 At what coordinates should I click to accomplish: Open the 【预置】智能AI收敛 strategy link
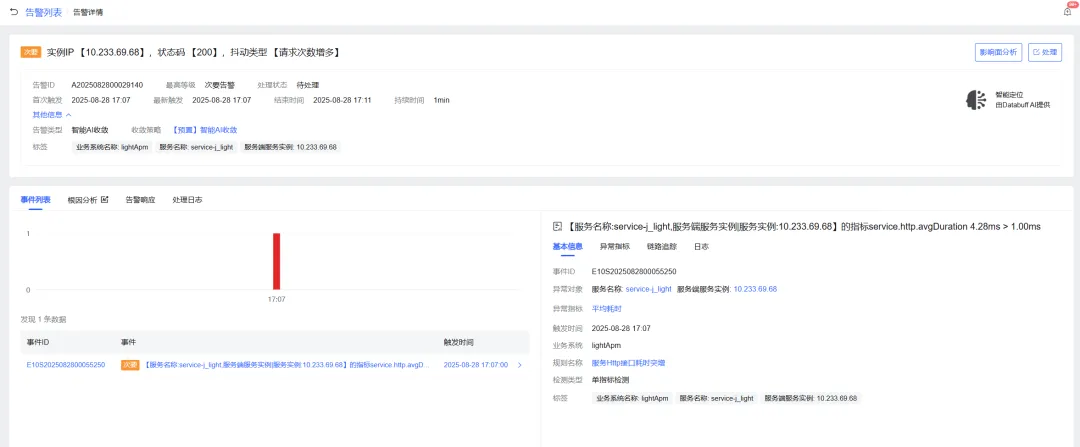(x=205, y=129)
